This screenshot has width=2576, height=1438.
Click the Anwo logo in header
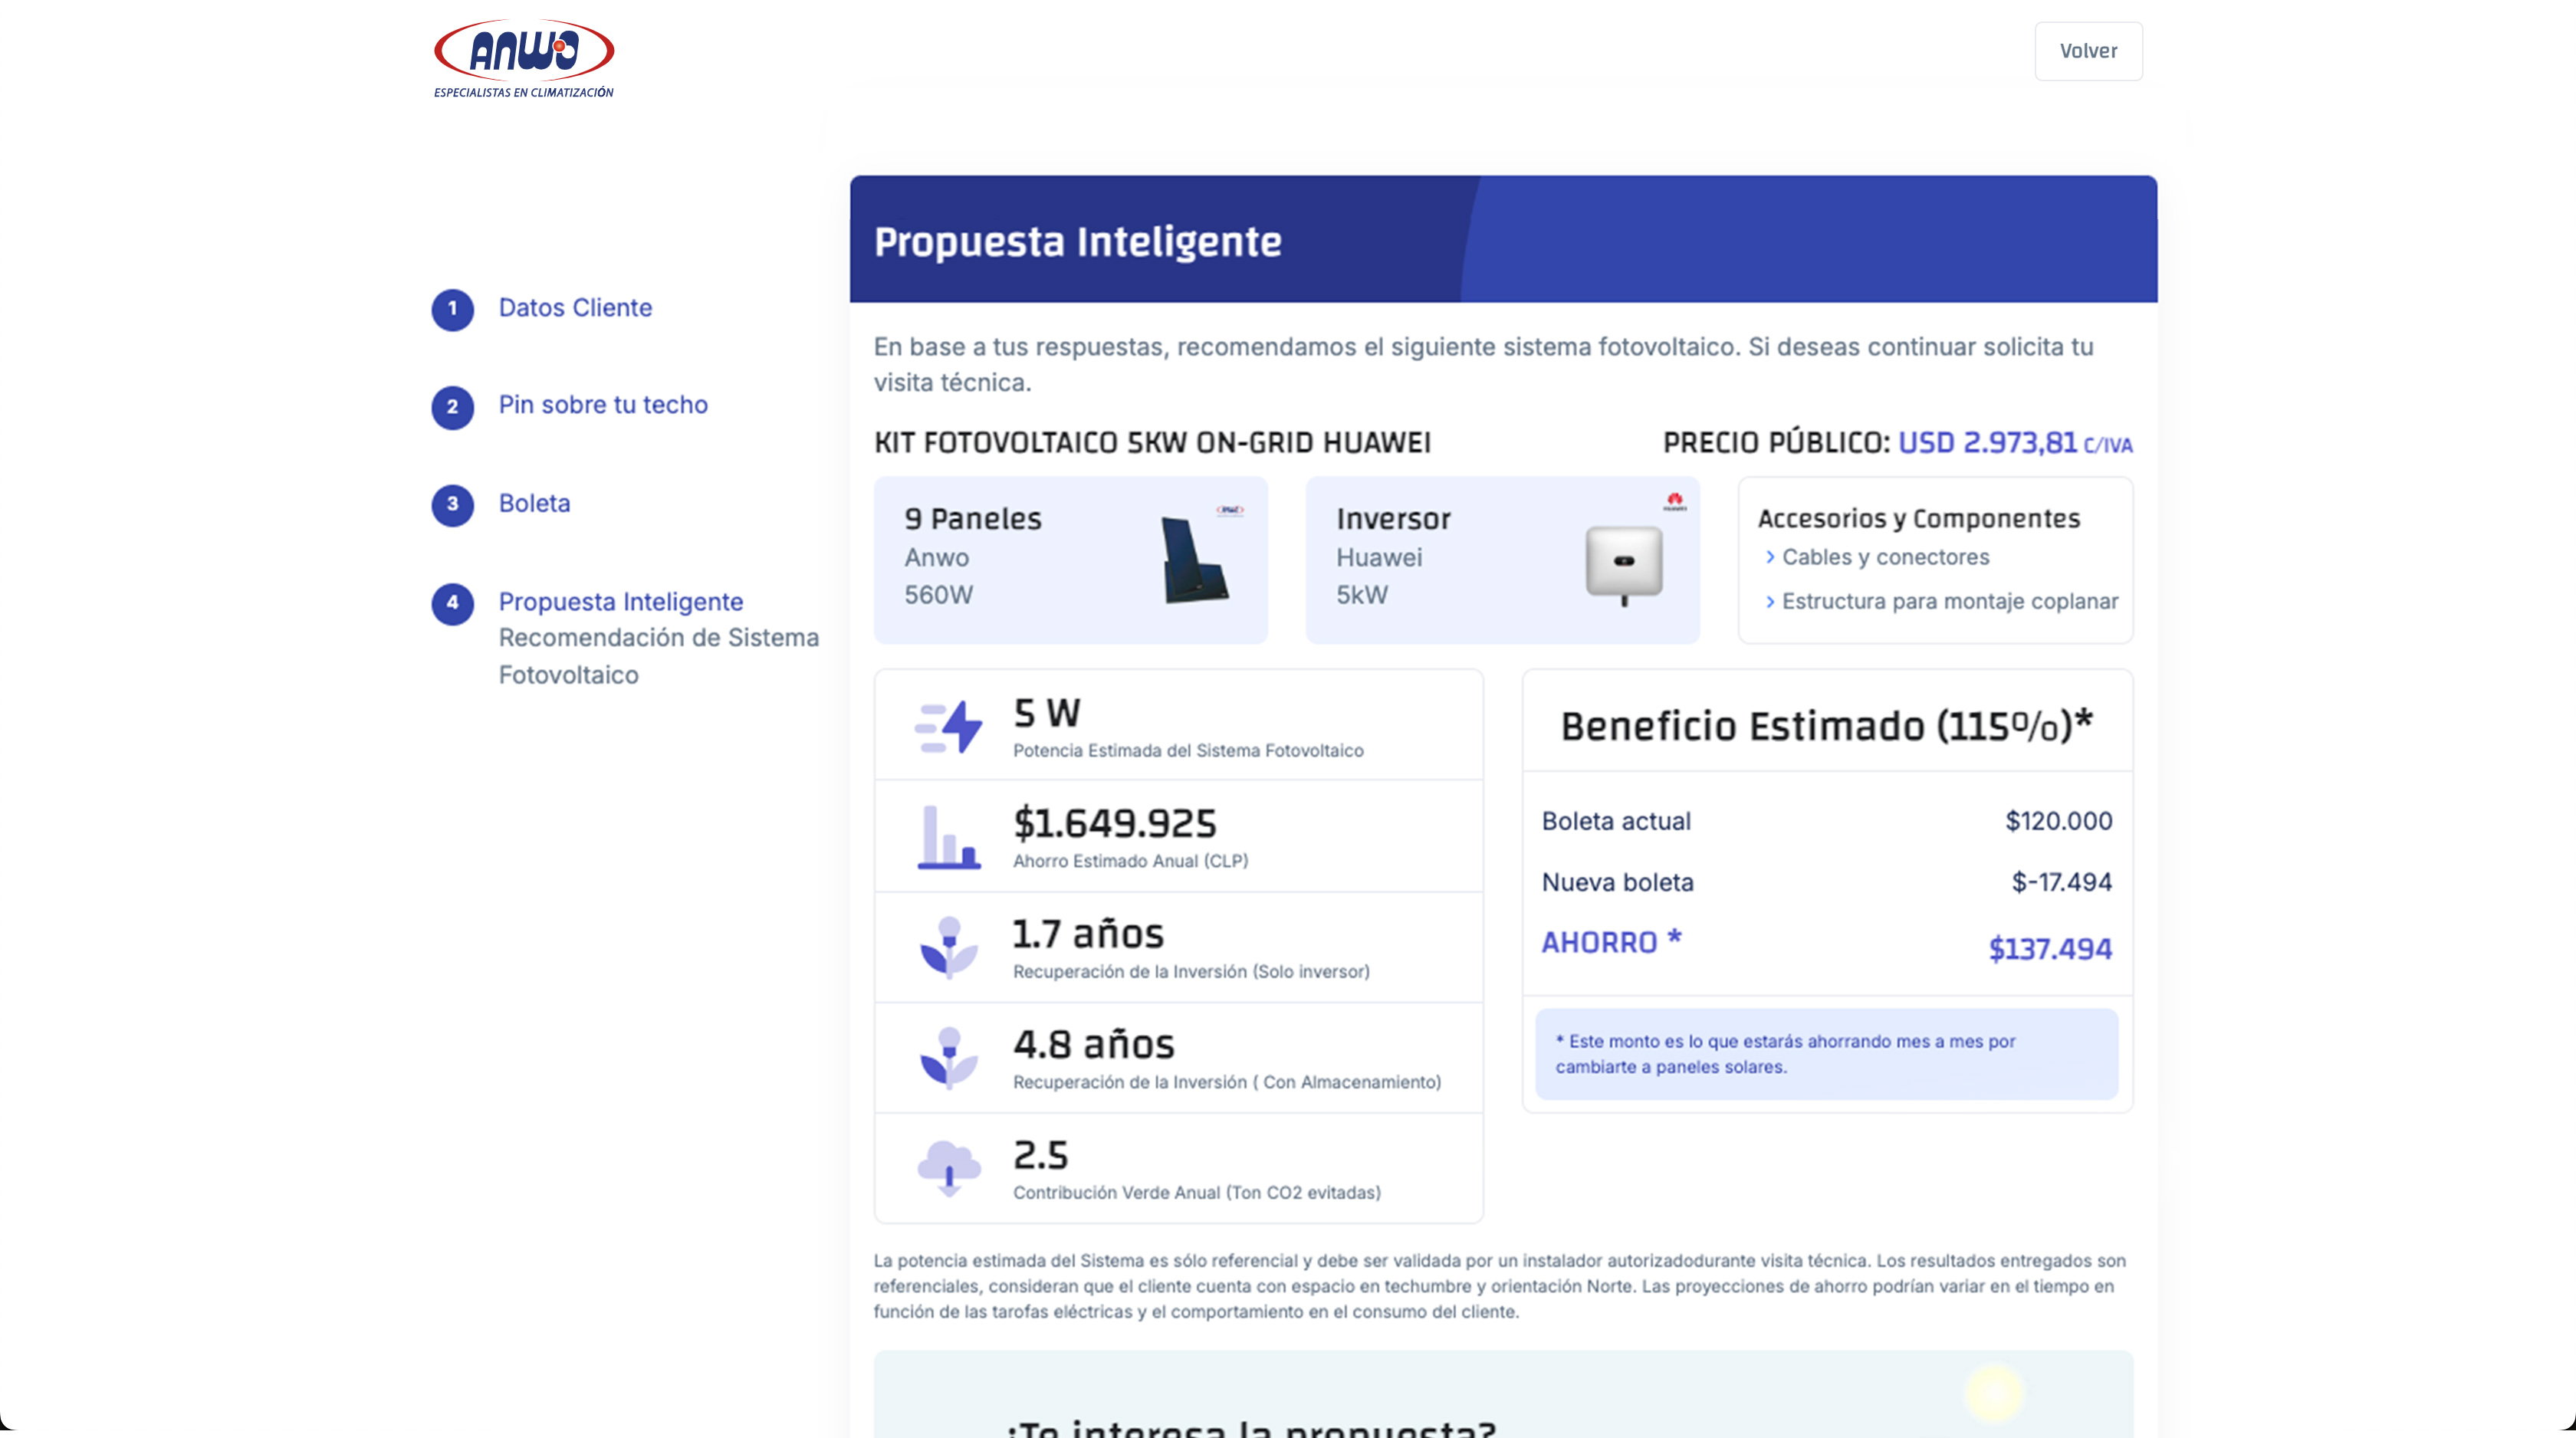[523, 57]
